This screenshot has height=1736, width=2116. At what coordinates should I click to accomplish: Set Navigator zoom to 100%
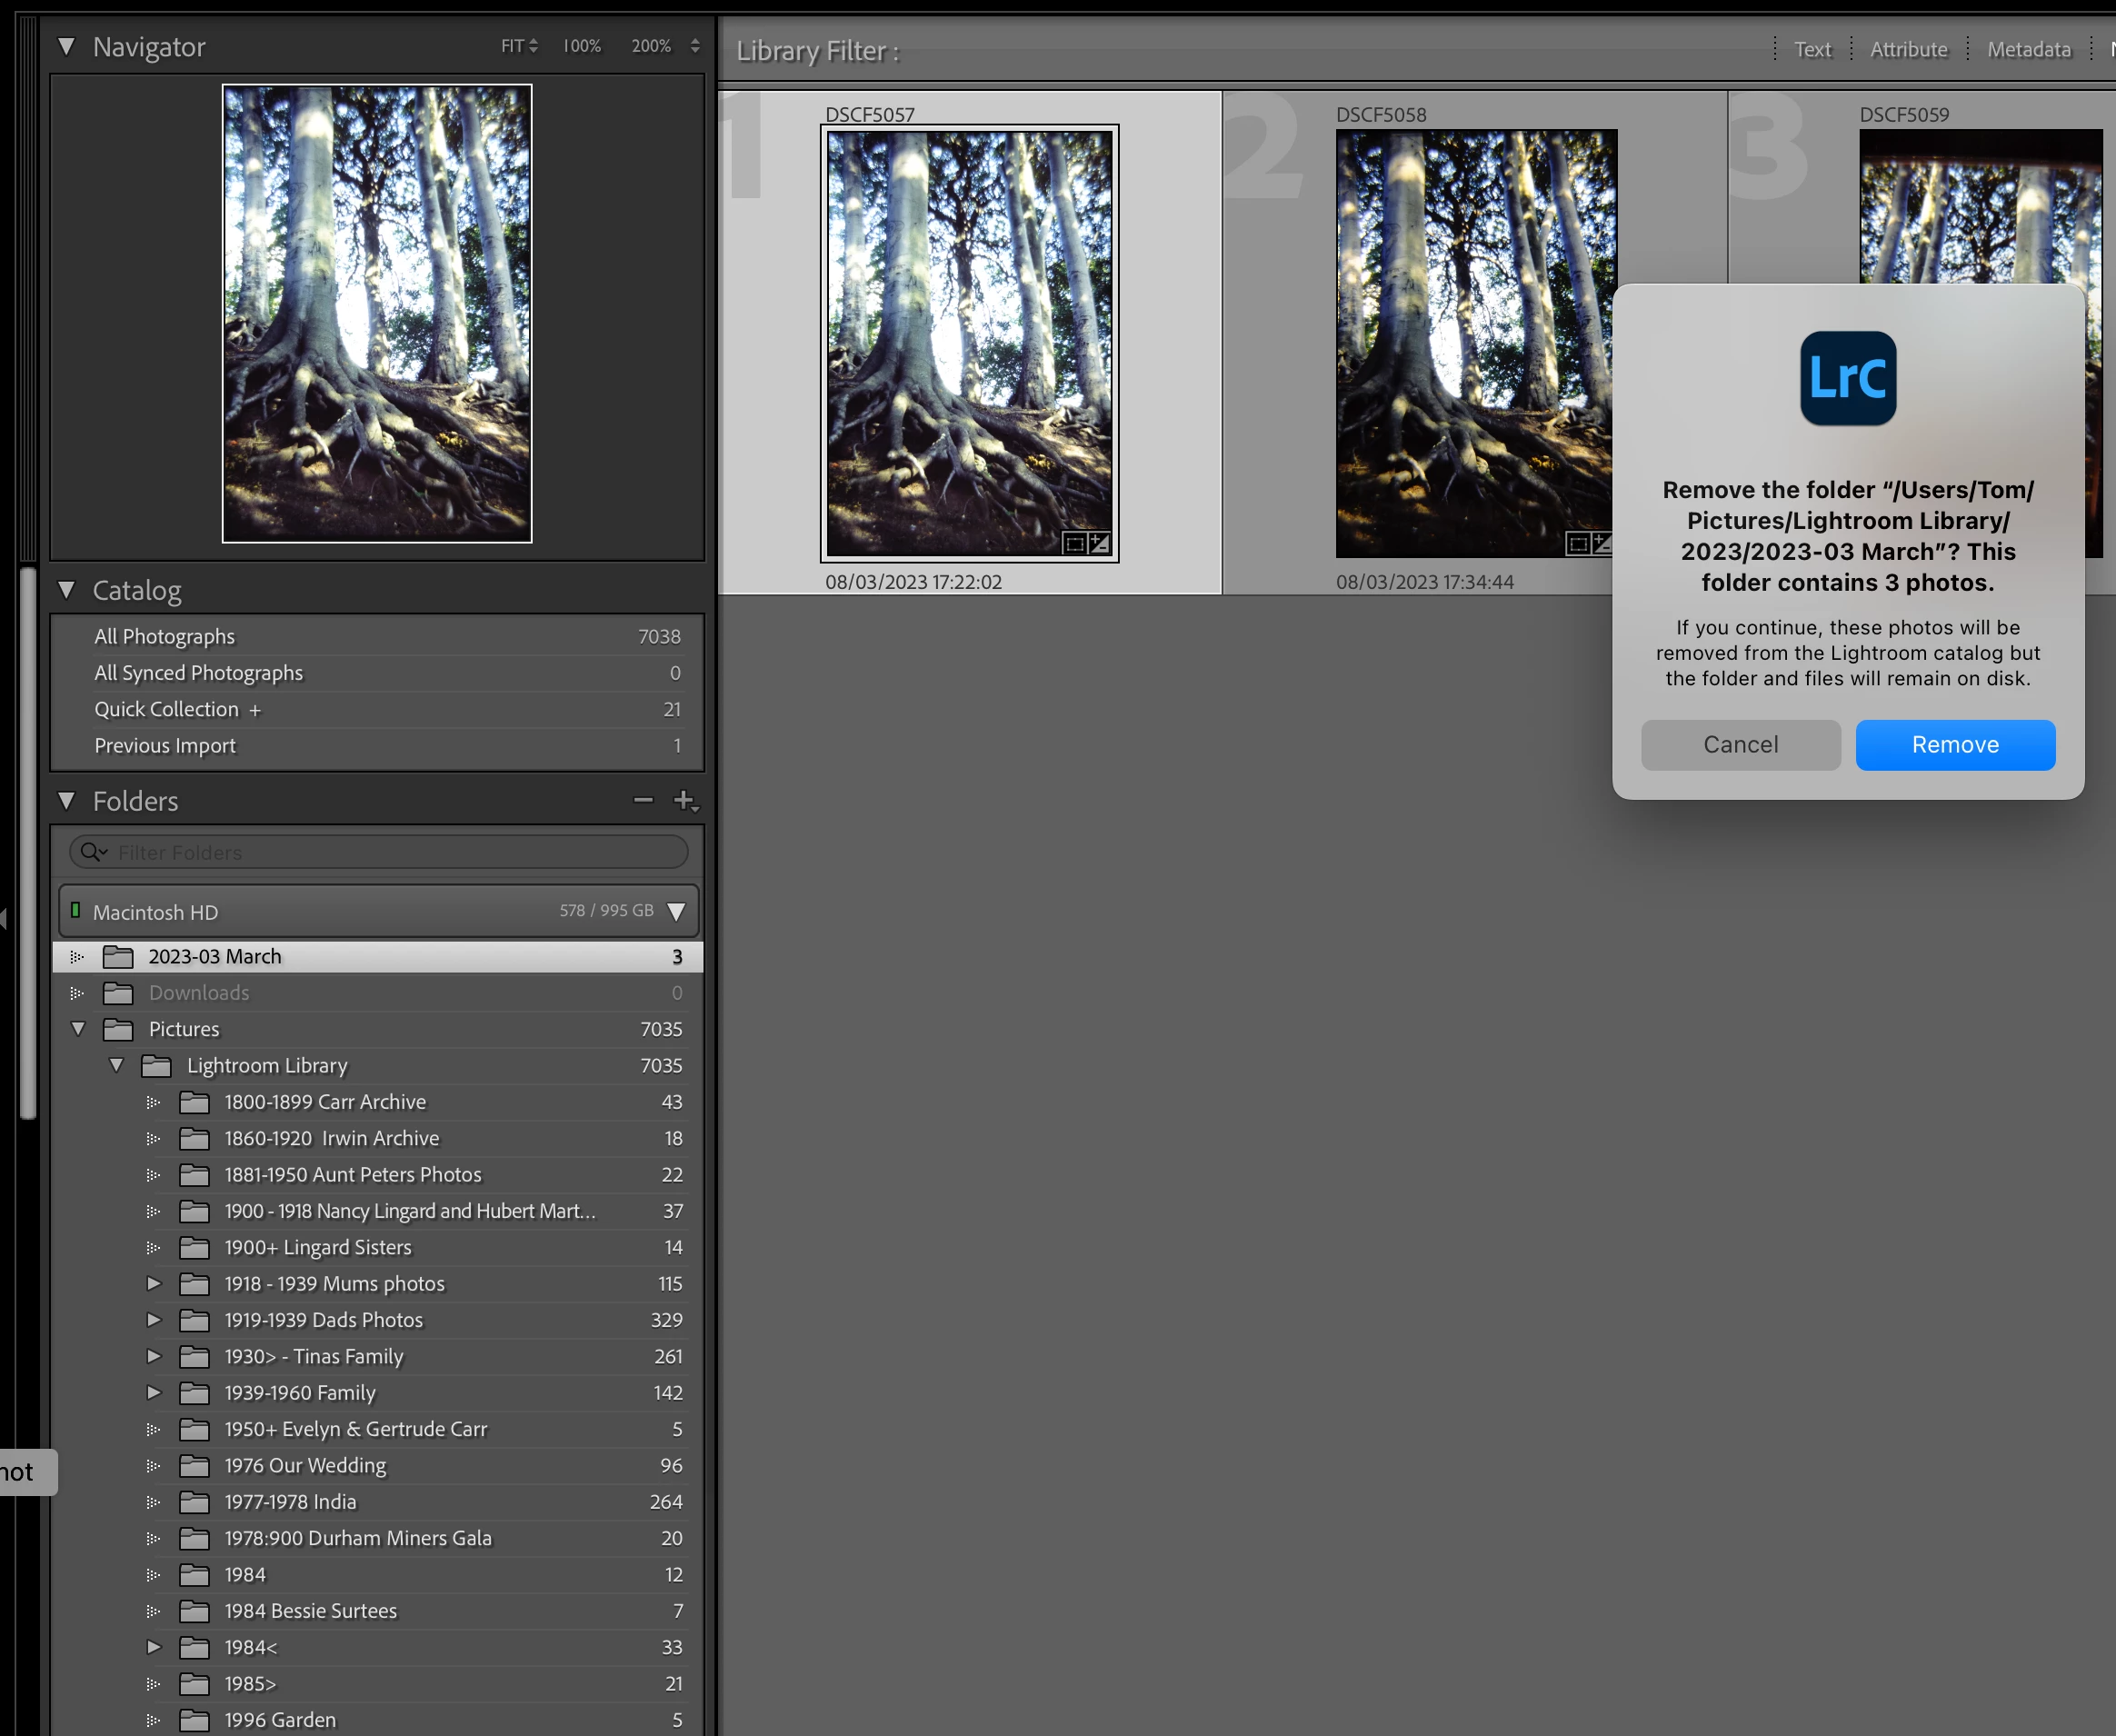pos(582,46)
